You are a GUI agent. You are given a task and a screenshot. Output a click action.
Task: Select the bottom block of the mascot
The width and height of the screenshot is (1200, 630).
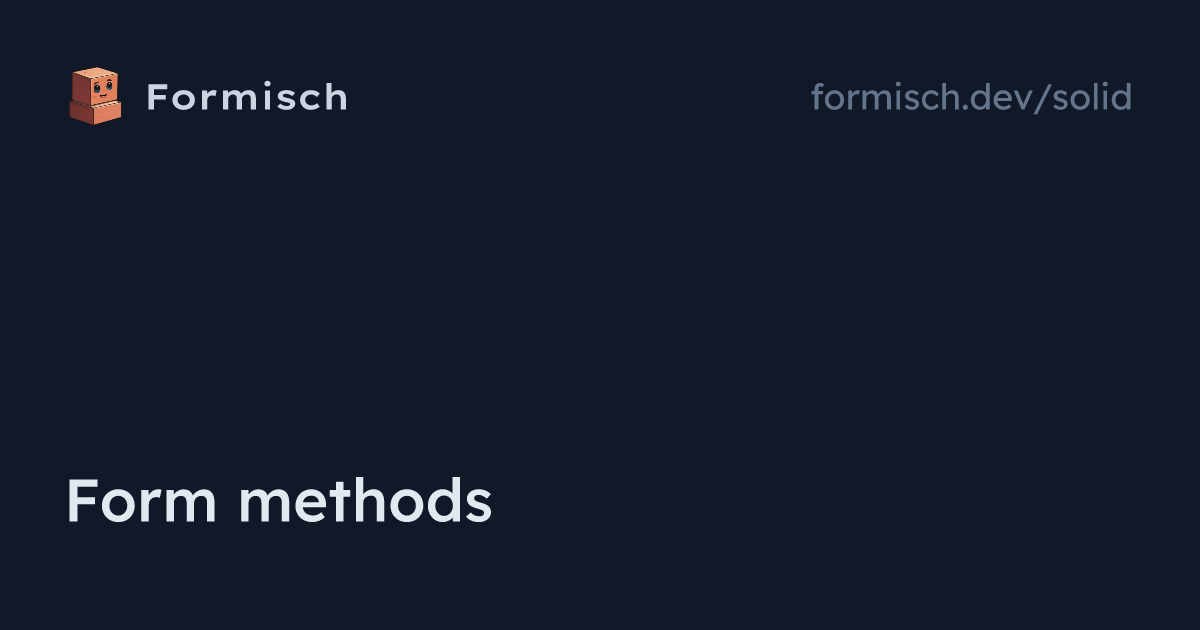[95, 111]
